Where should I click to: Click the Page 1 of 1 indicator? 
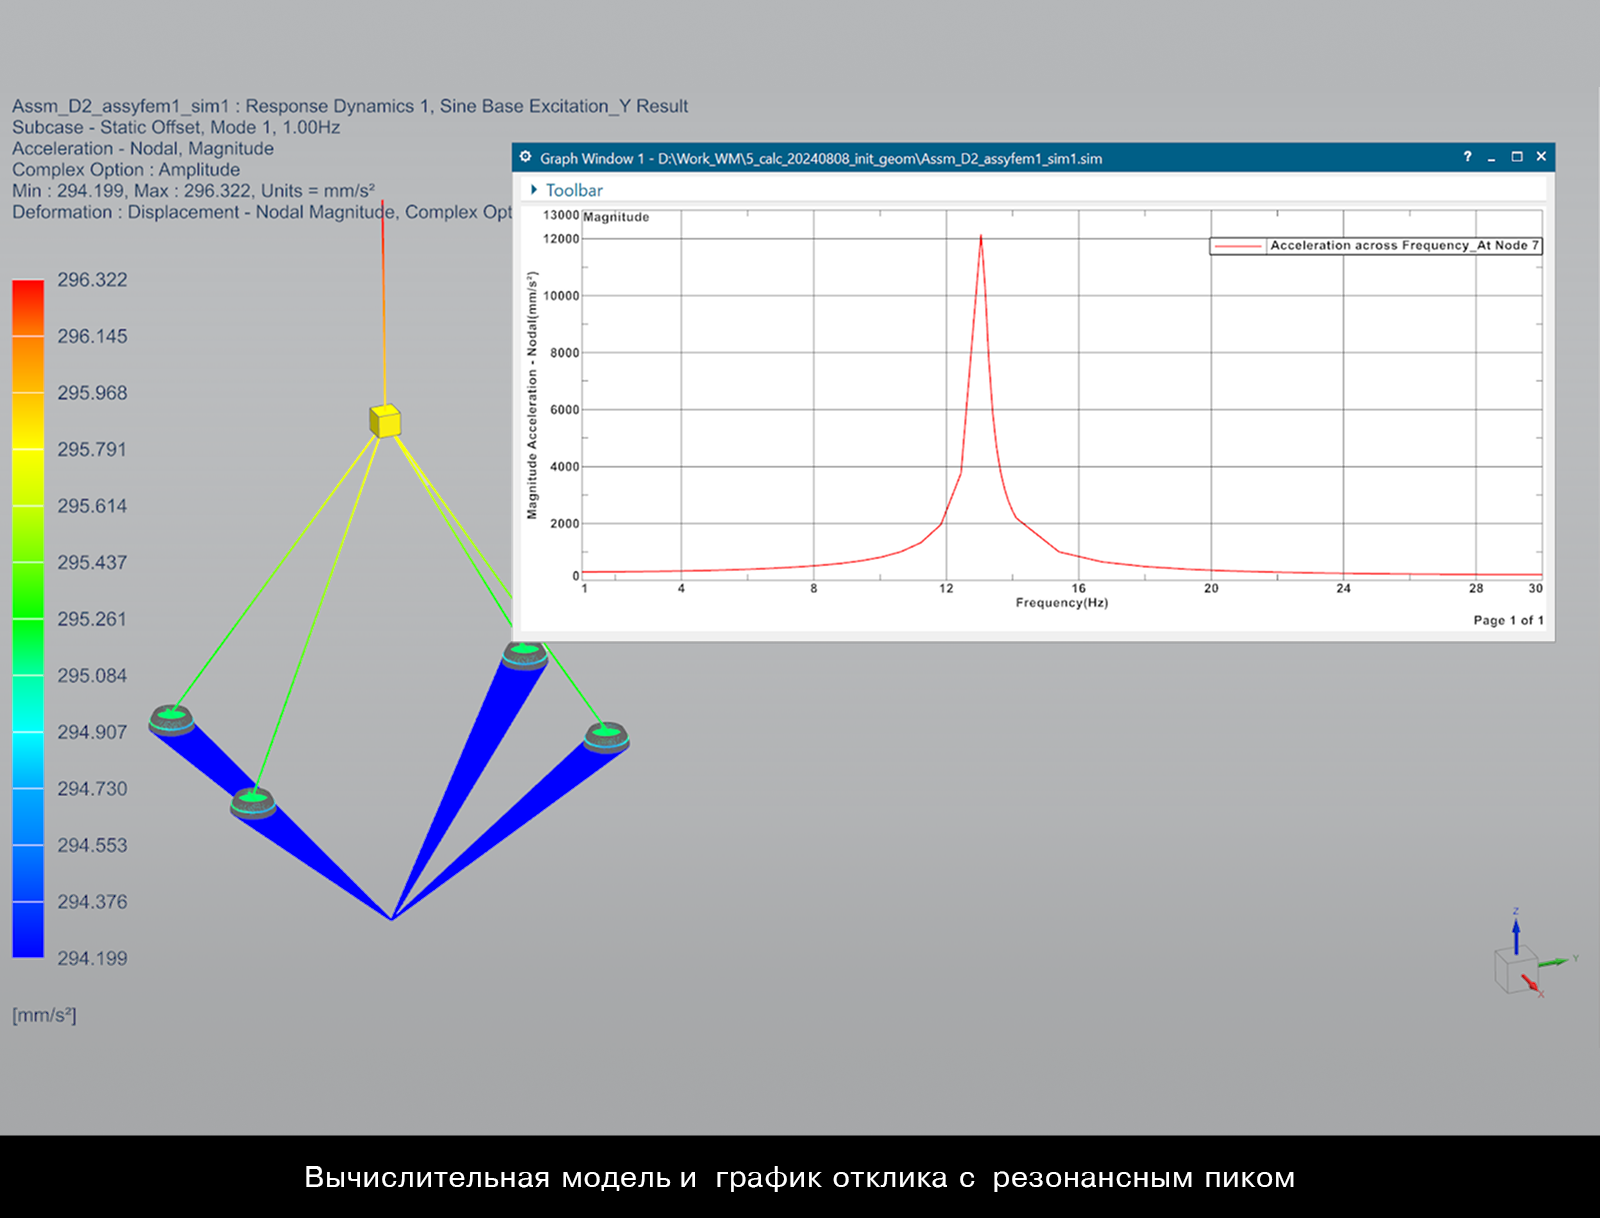(1508, 620)
